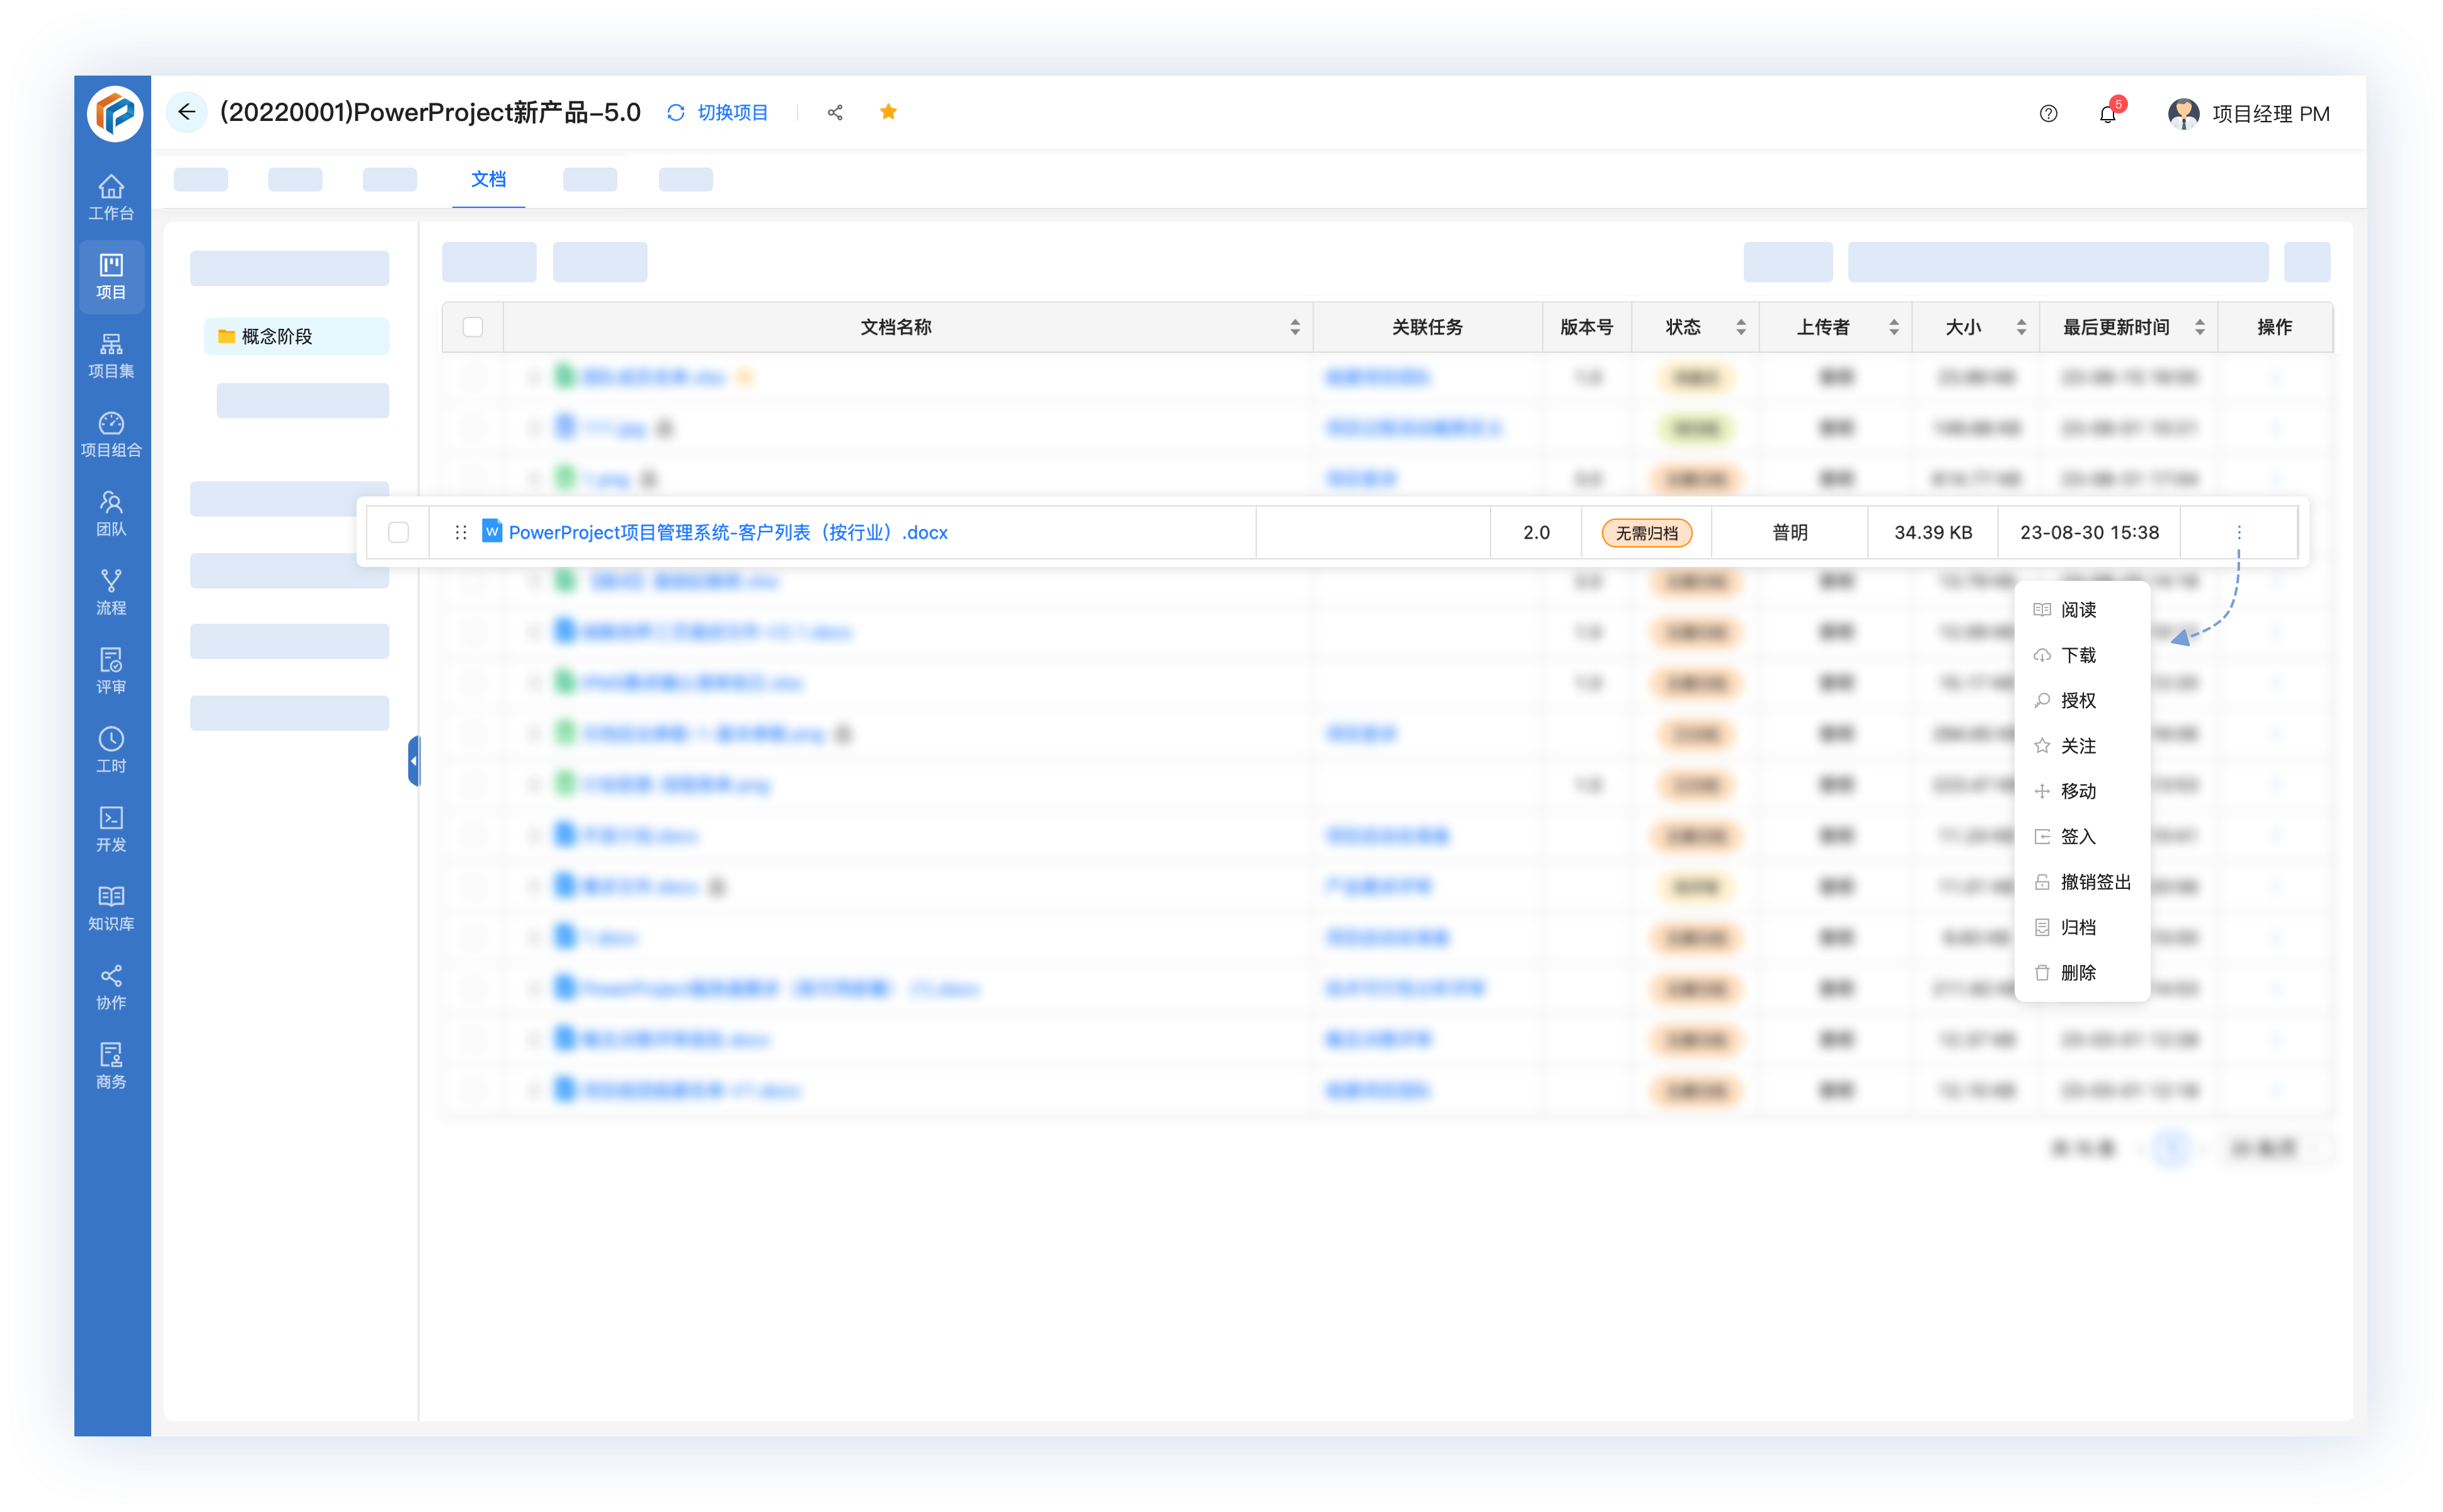Open 项目集 in the sidebar
Screen dimensions: 2443x1512
(111, 356)
